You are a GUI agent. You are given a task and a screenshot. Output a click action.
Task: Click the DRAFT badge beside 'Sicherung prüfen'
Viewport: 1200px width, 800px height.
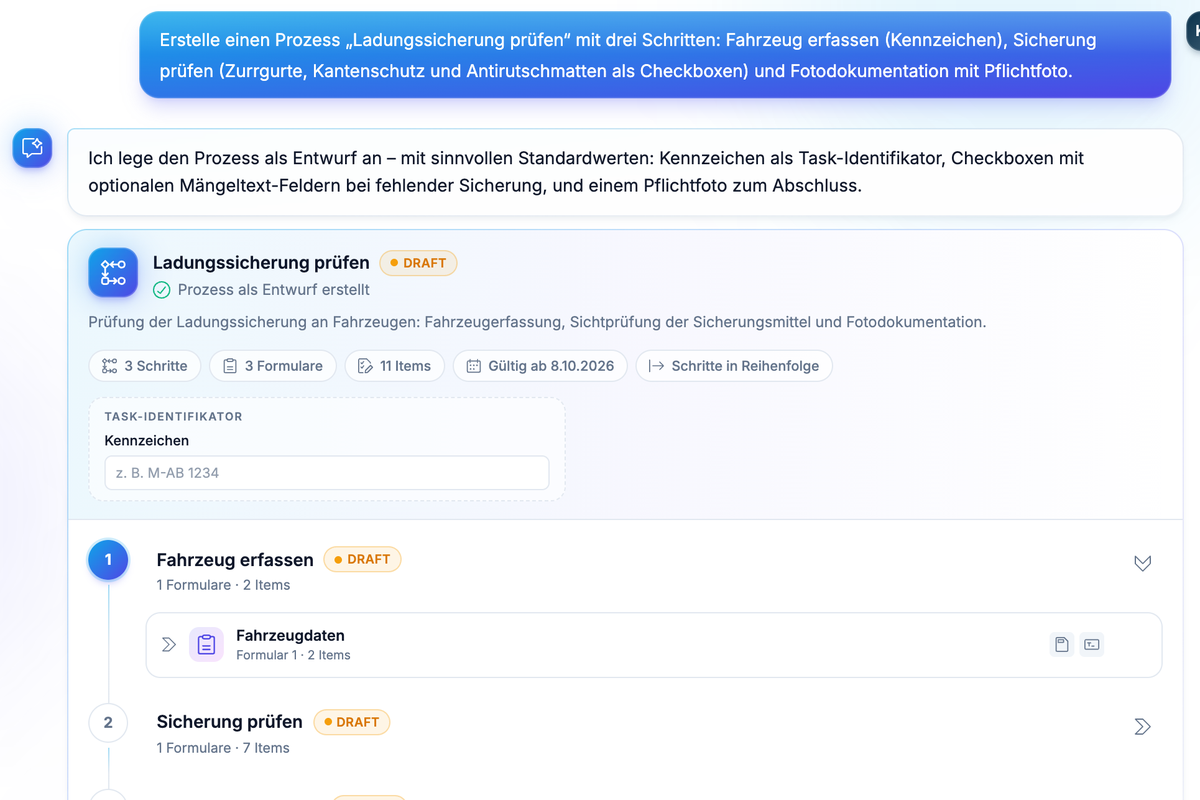[351, 722]
